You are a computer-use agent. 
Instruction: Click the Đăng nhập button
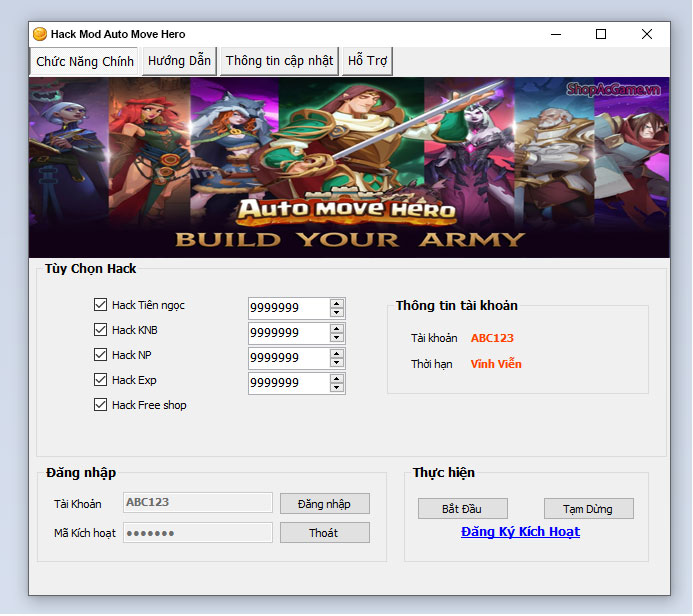(325, 504)
